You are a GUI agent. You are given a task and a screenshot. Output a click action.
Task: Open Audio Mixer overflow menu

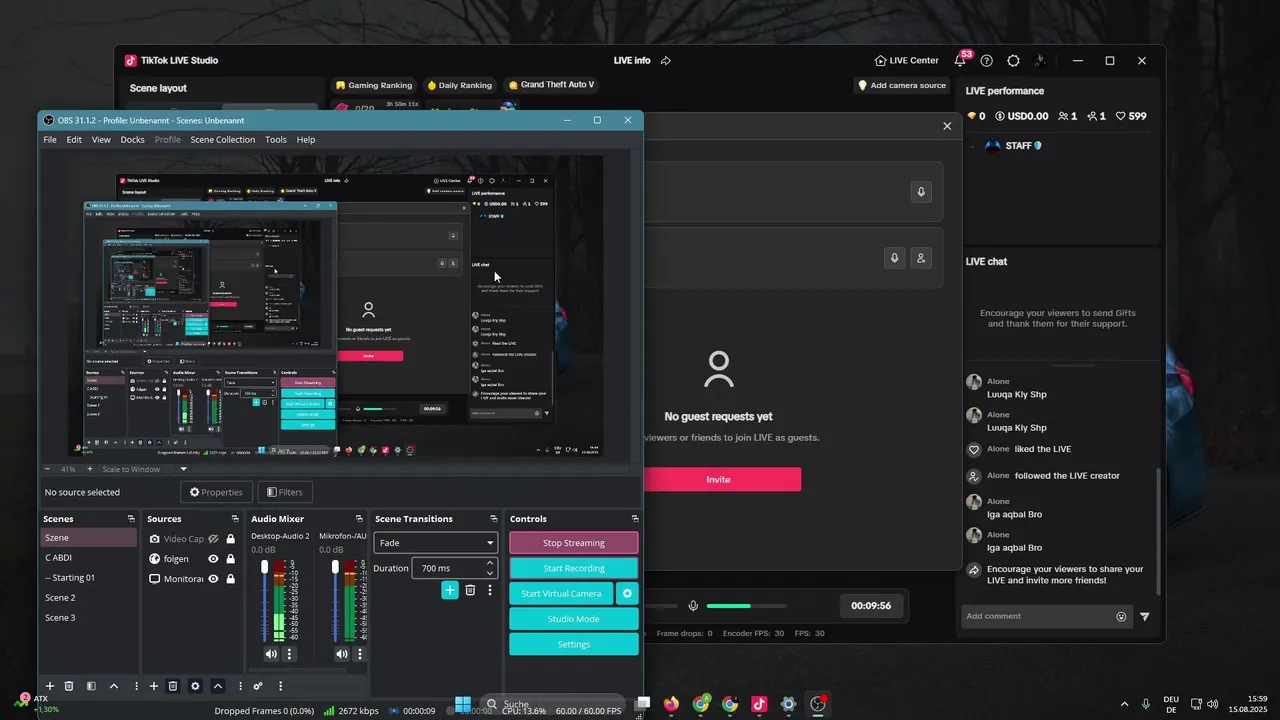280,686
